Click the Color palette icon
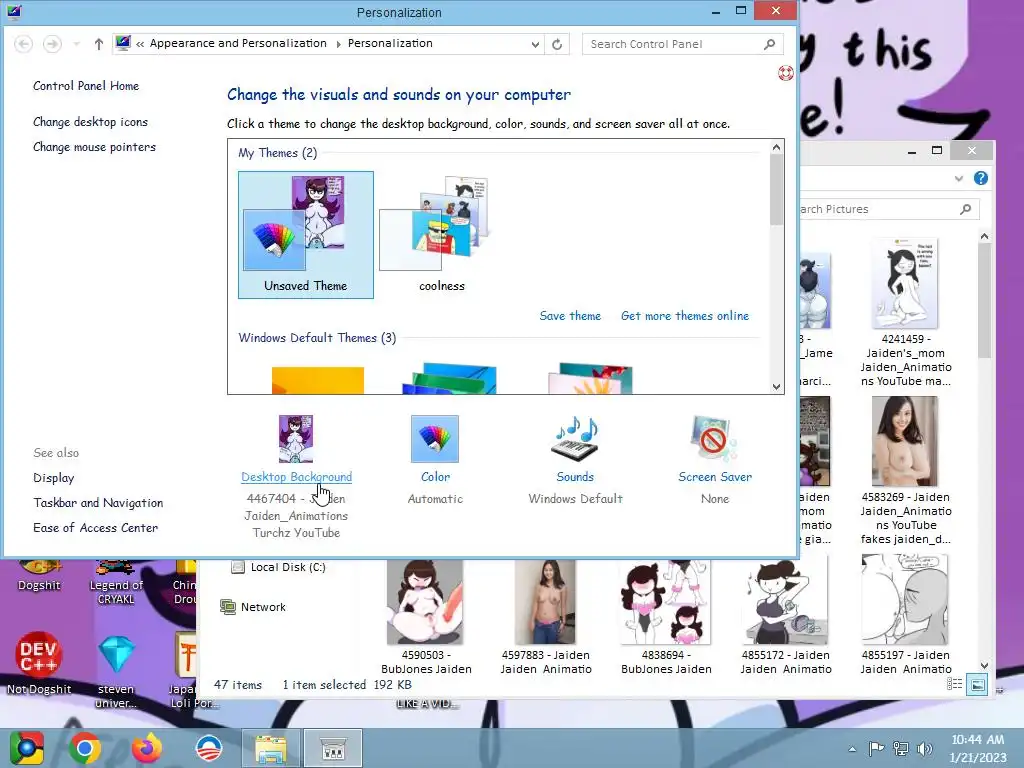Viewport: 1024px width, 768px height. (x=435, y=439)
